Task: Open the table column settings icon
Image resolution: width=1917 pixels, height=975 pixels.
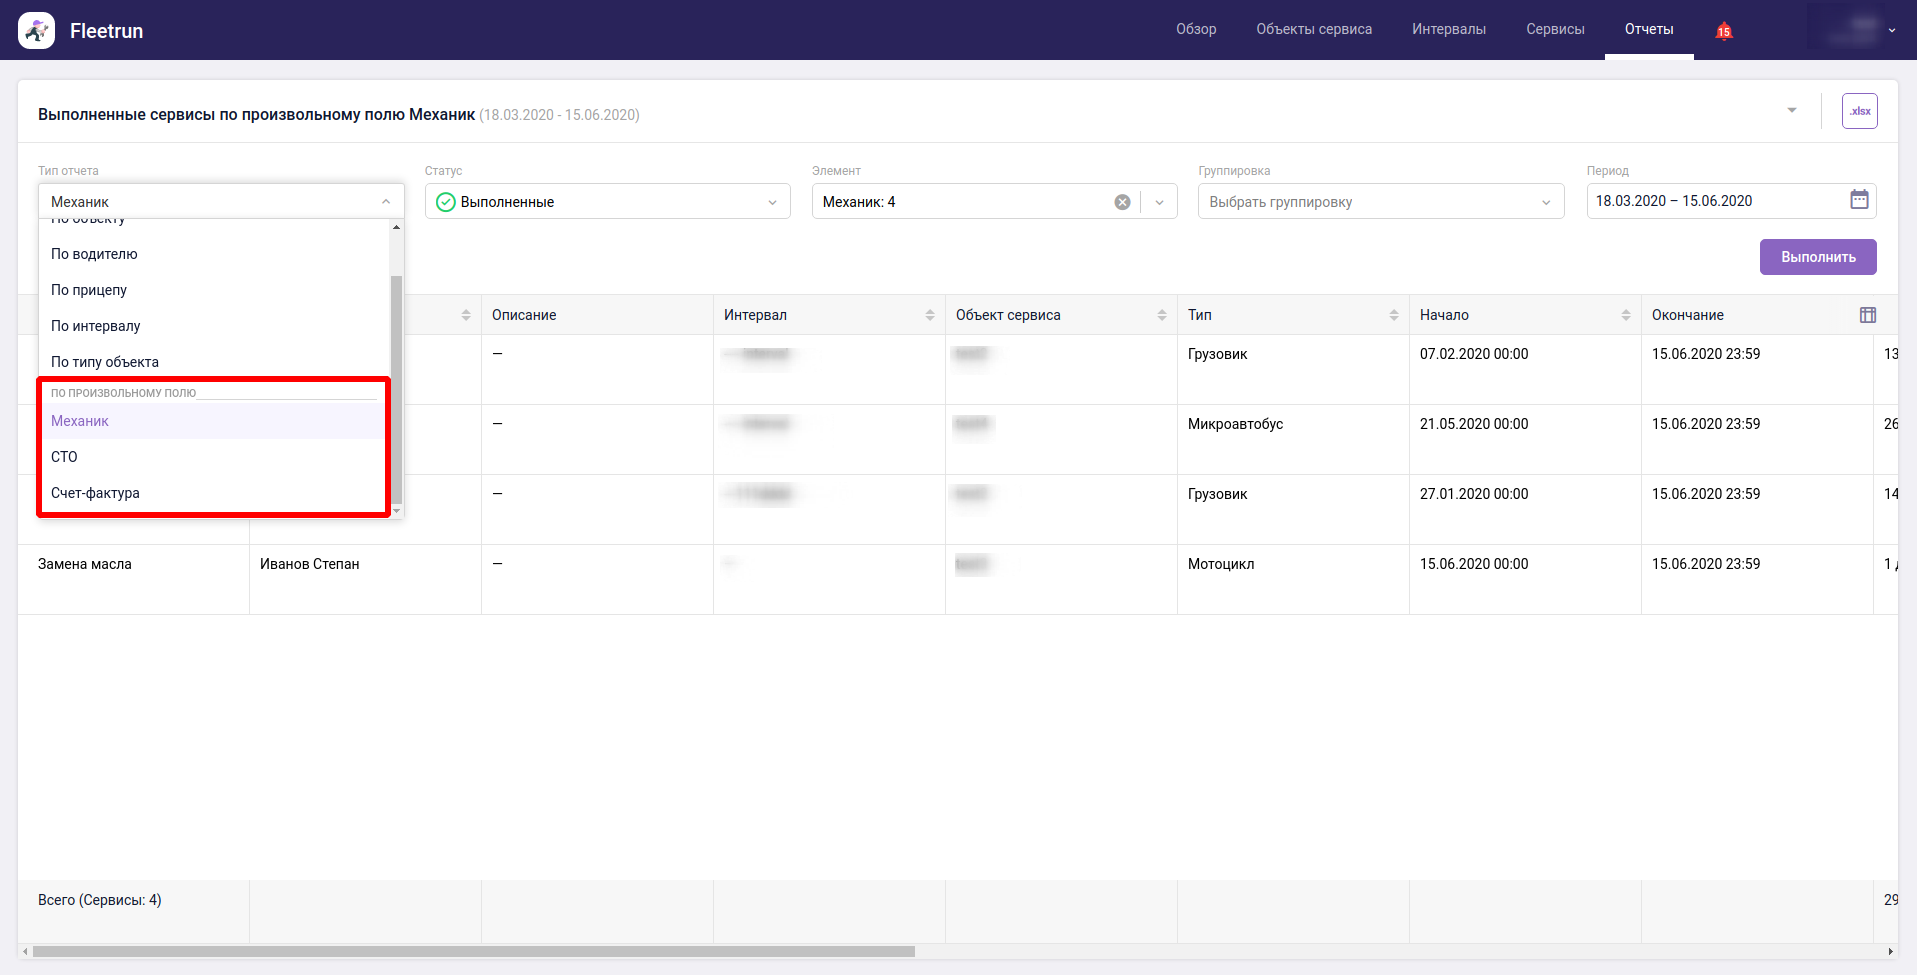Action: pos(1867,315)
